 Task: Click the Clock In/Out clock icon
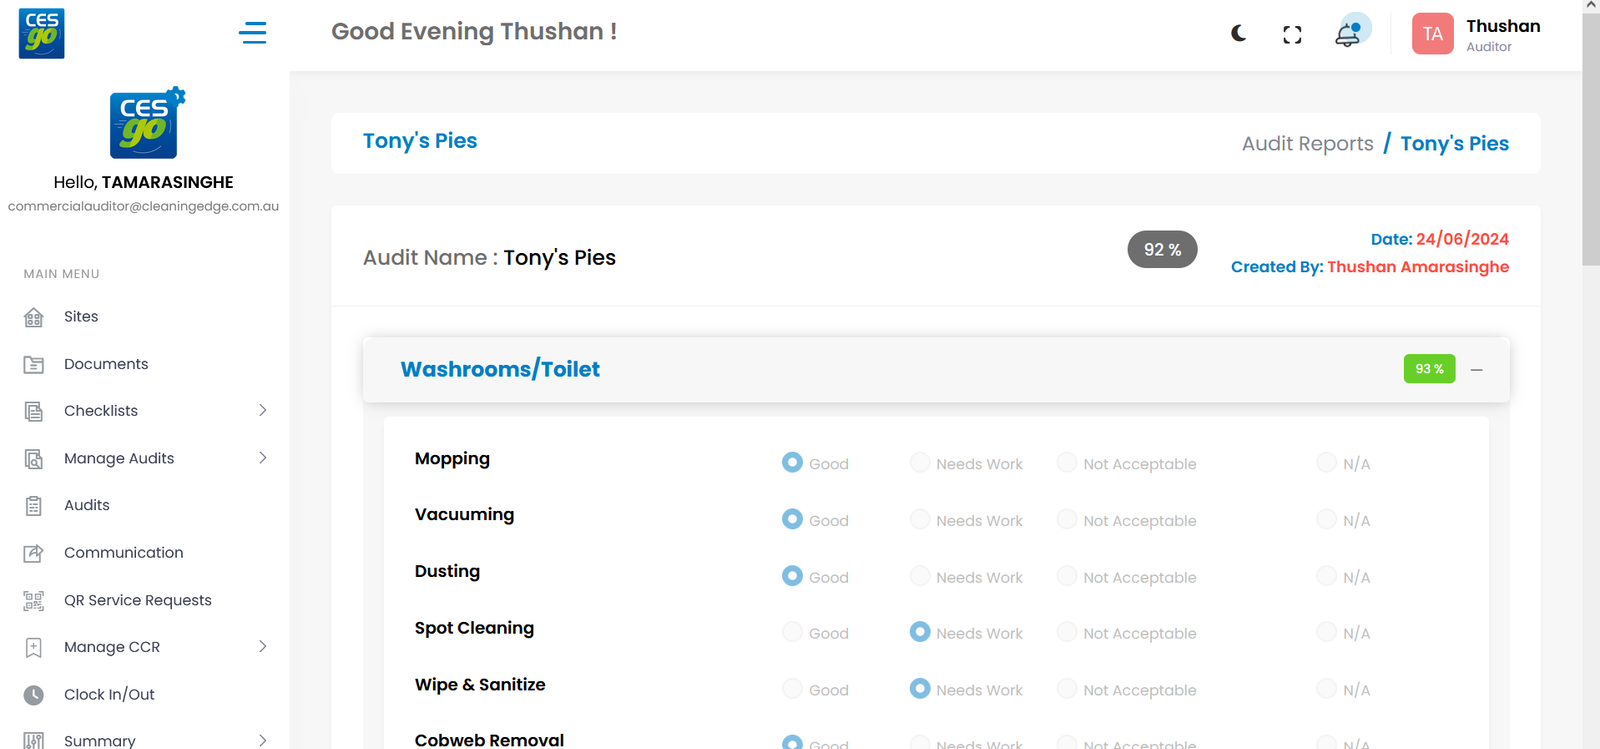tap(34, 695)
